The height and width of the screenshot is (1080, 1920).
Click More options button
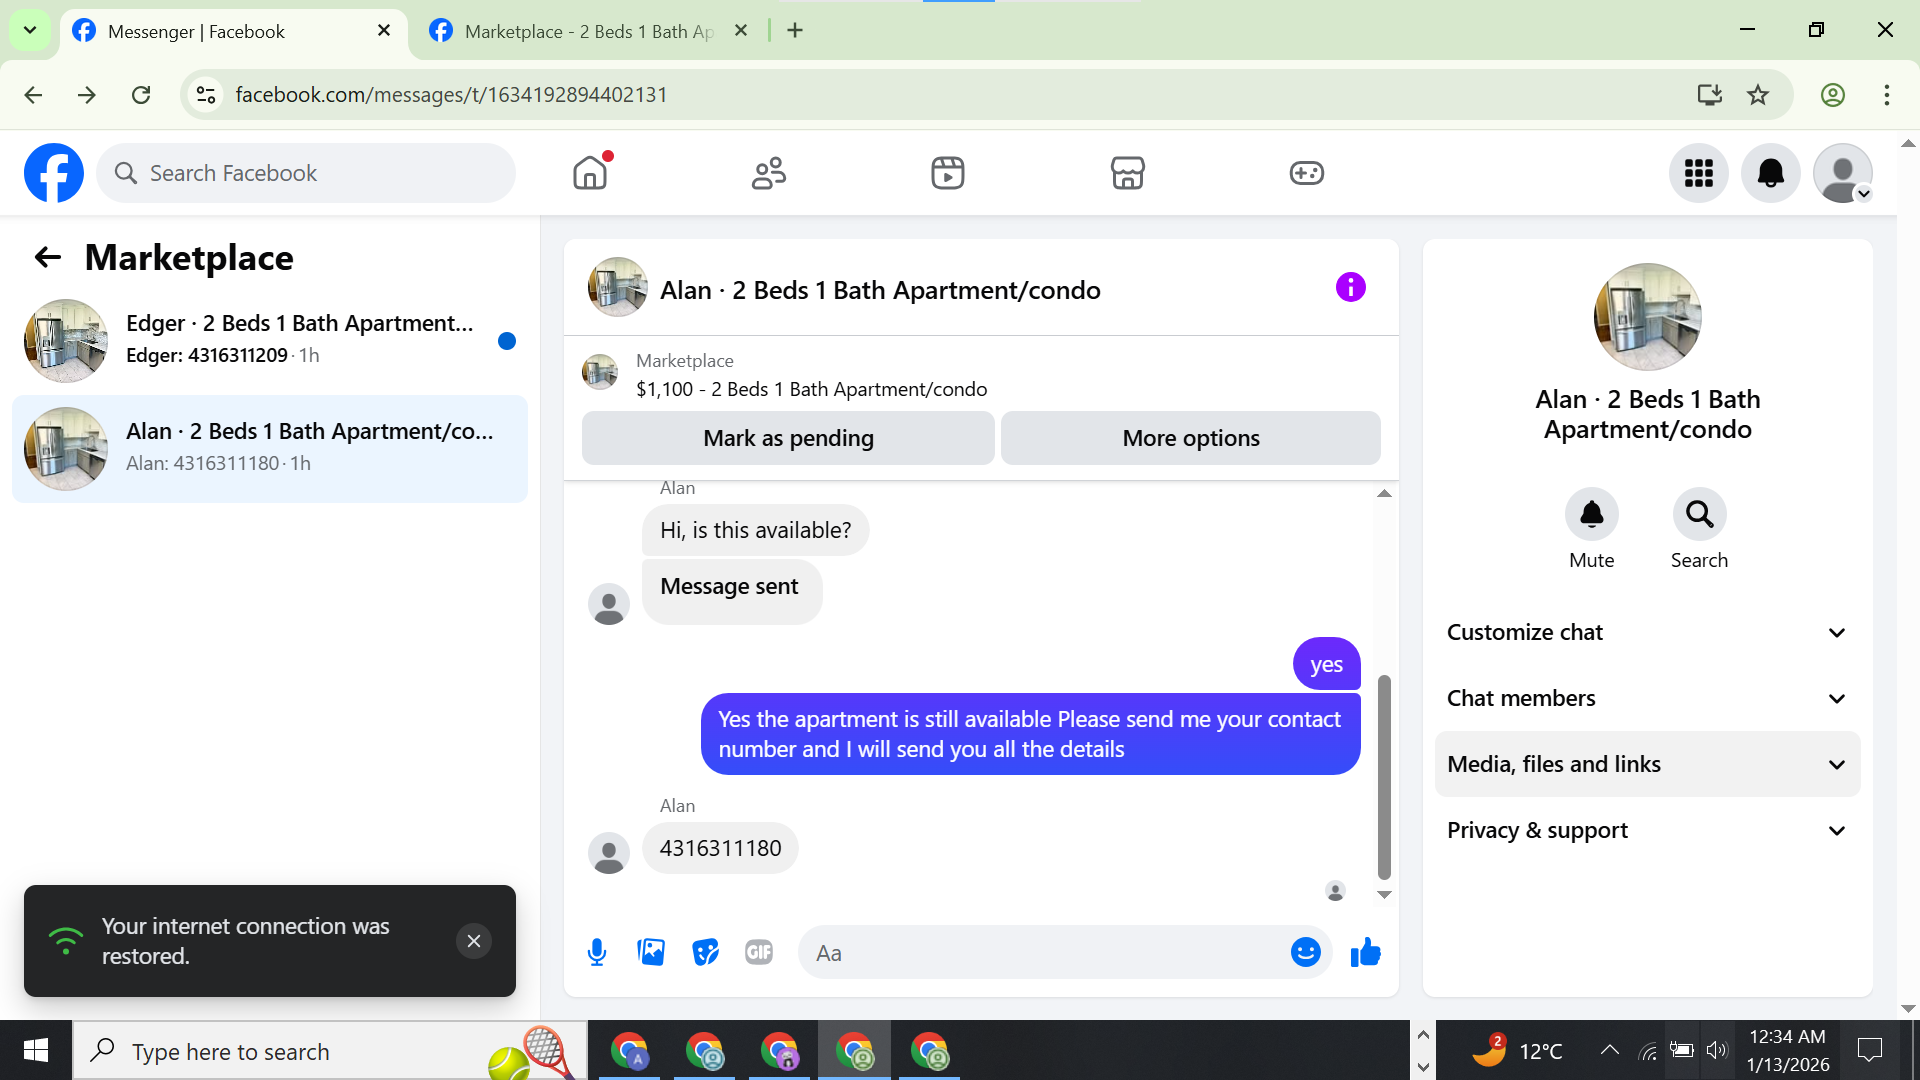click(x=1190, y=438)
